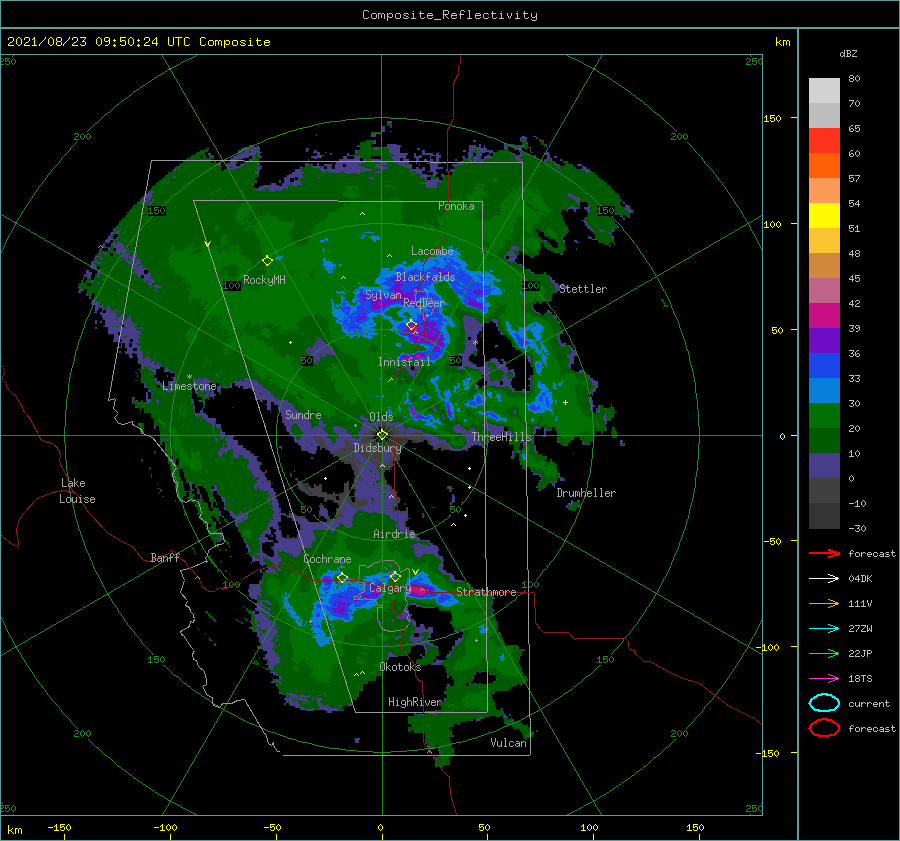
Task: Click the Cochrane label
Action: [327, 559]
